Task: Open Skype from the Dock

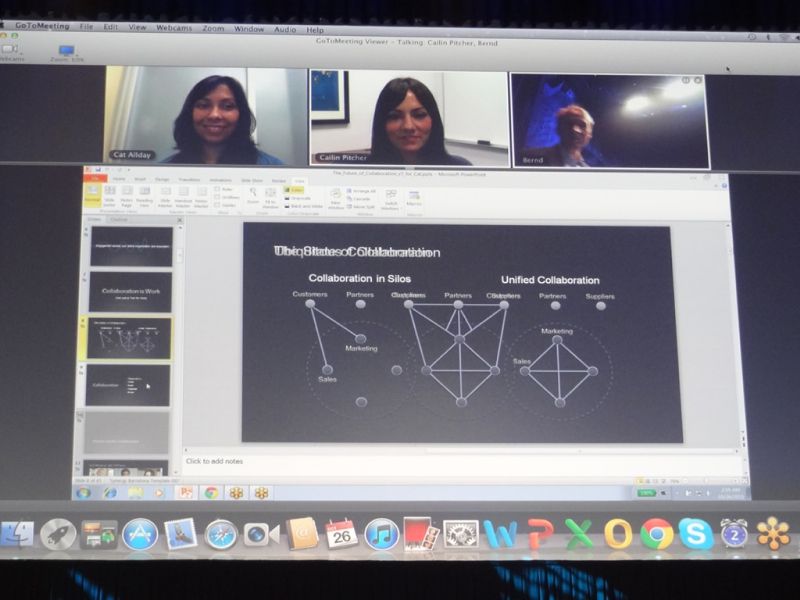Action: [x=695, y=534]
